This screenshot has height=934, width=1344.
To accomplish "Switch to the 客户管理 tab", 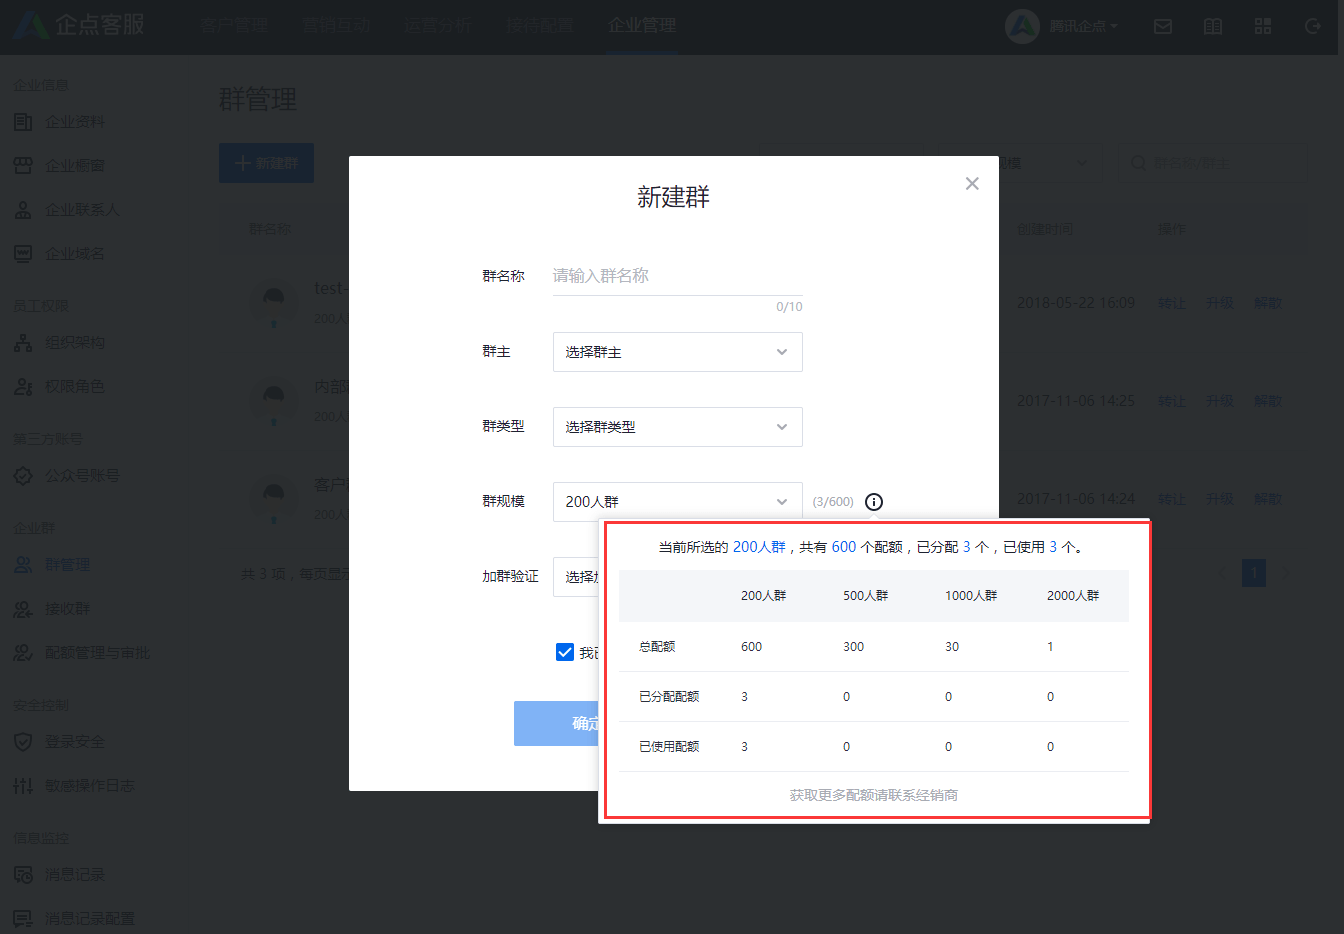I will (235, 26).
